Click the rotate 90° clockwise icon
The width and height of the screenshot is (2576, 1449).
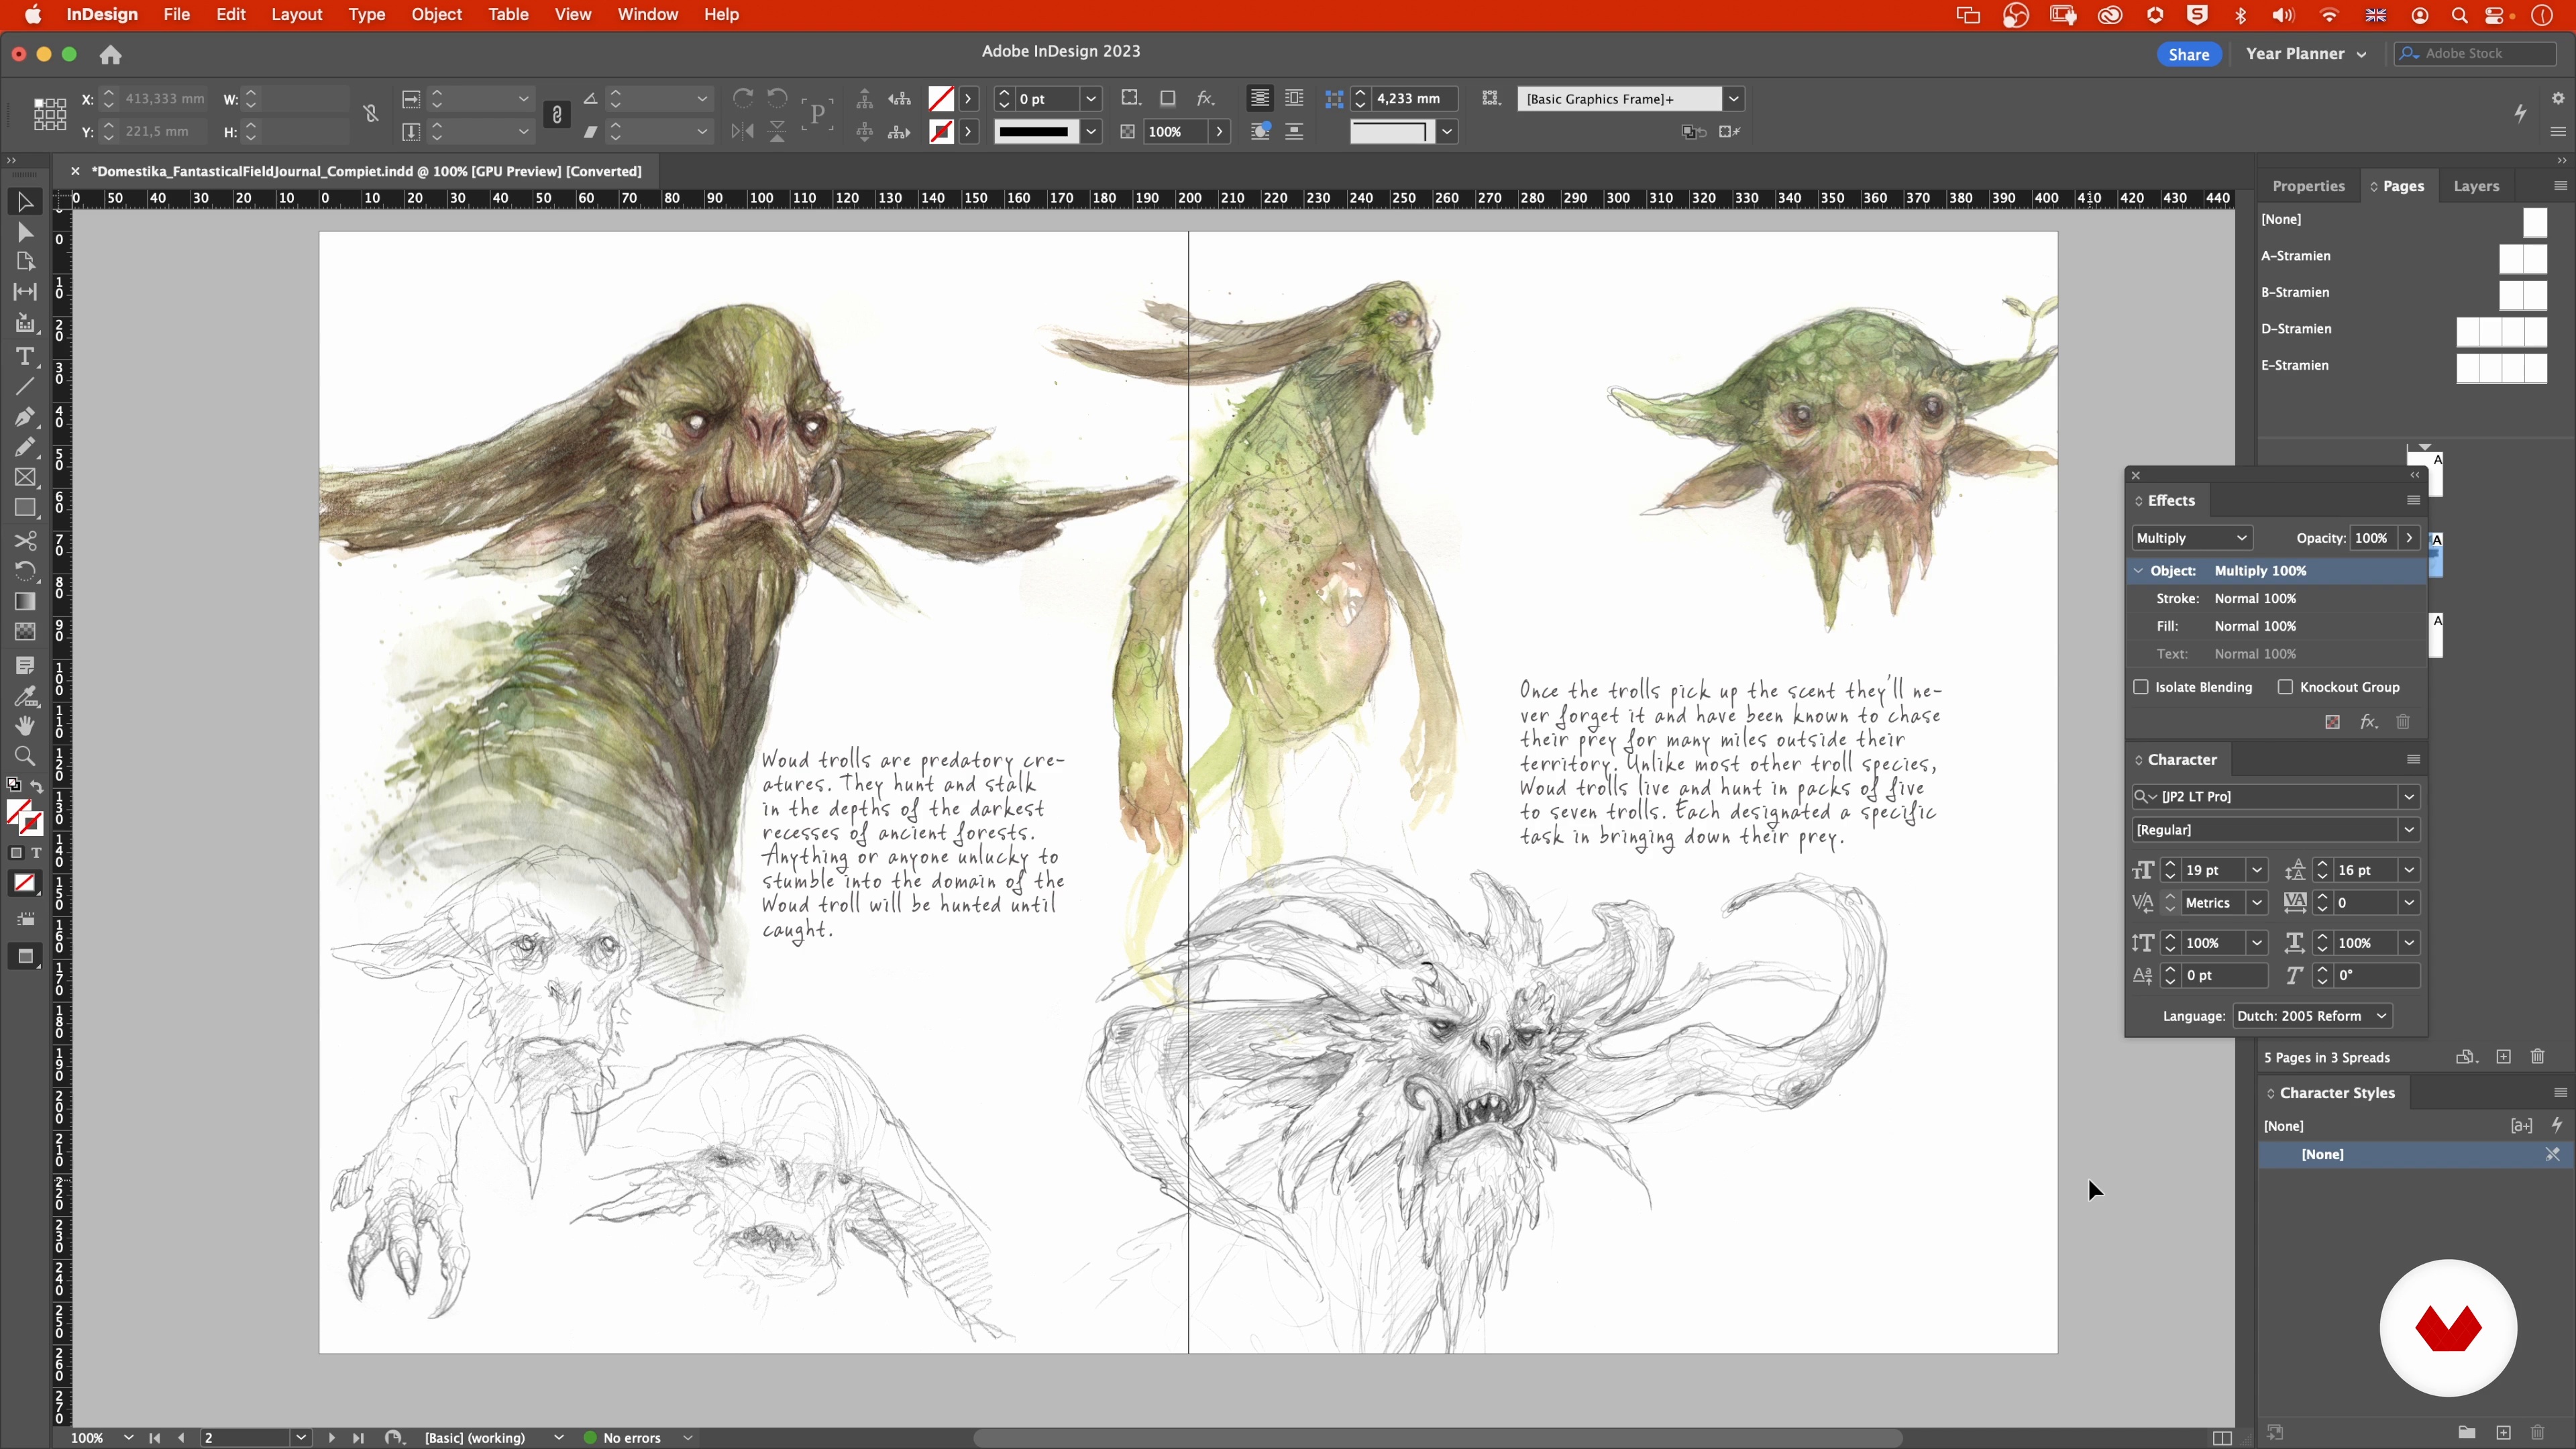(743, 98)
